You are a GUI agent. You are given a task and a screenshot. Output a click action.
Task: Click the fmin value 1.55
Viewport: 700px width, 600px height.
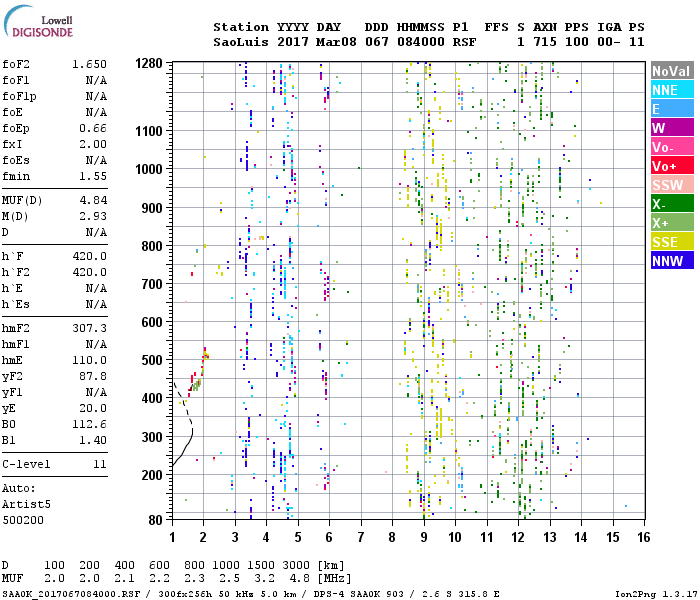(93, 176)
